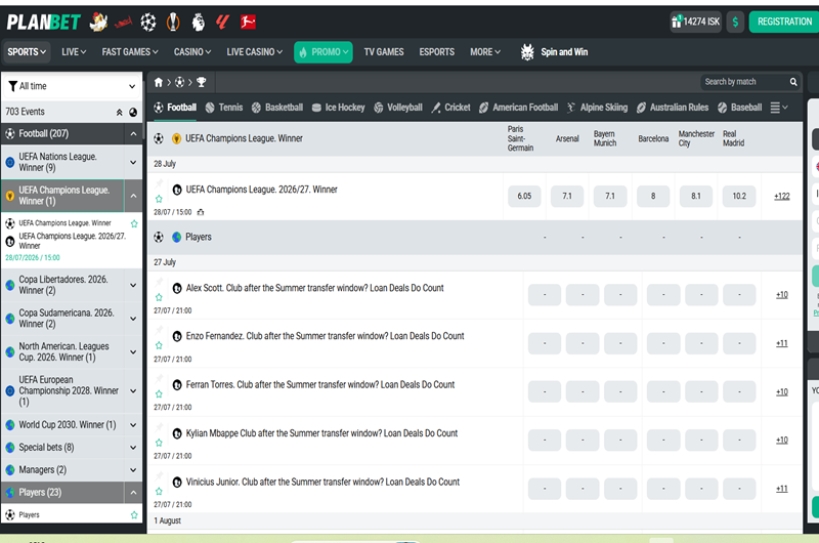Open the TV GAMES menu item

pyautogui.click(x=384, y=52)
